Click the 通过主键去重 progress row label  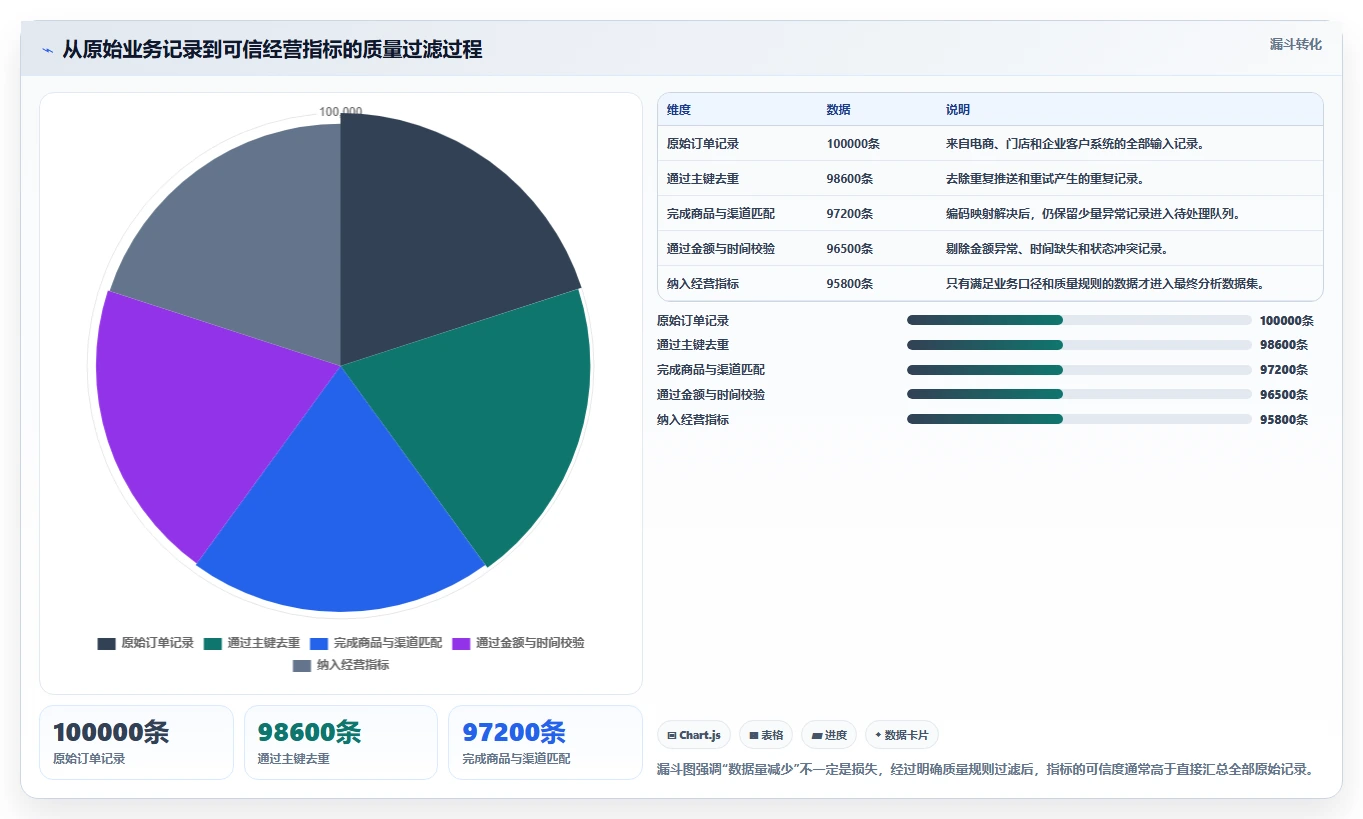pos(693,345)
